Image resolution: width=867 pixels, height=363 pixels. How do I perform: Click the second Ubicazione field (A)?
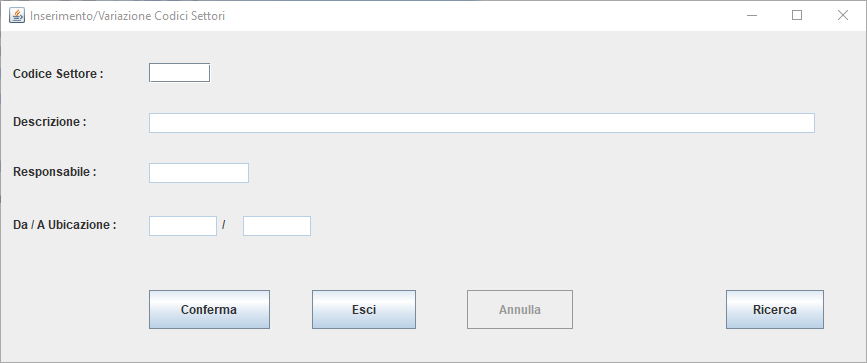(276, 226)
